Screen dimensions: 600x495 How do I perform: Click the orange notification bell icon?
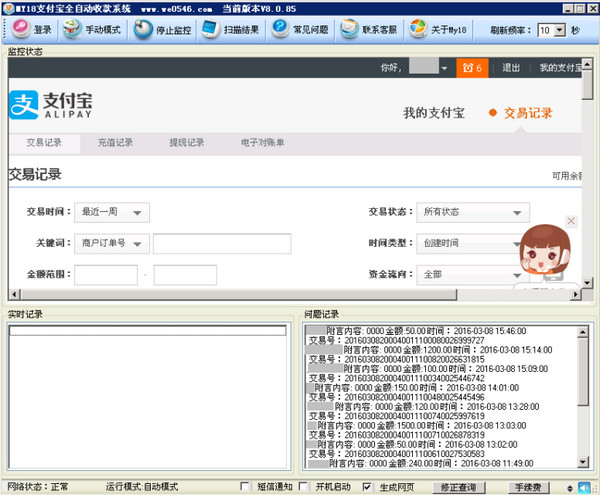470,68
